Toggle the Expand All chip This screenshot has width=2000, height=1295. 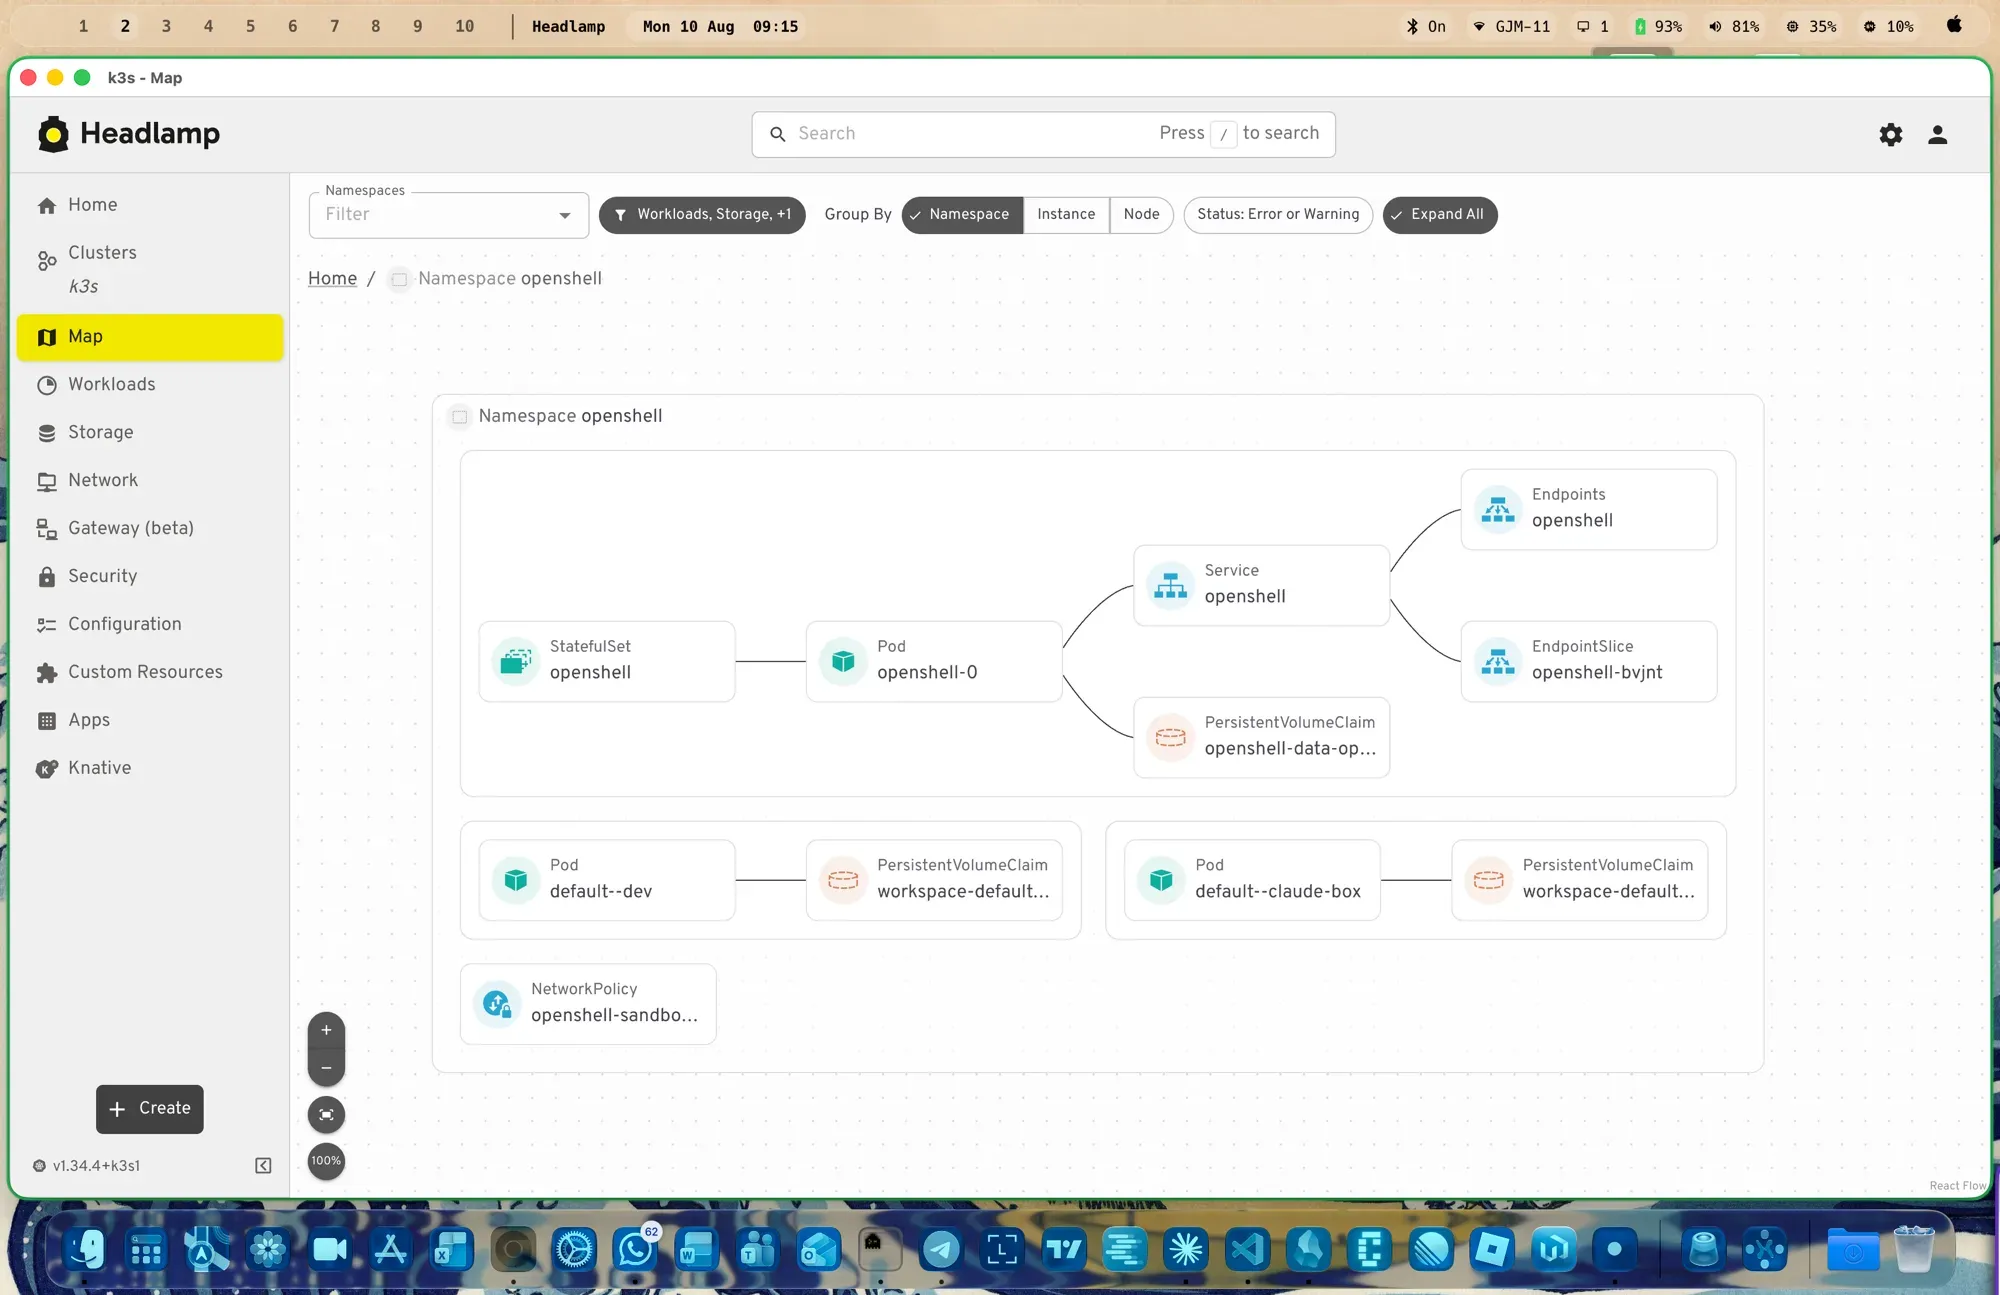click(x=1440, y=214)
